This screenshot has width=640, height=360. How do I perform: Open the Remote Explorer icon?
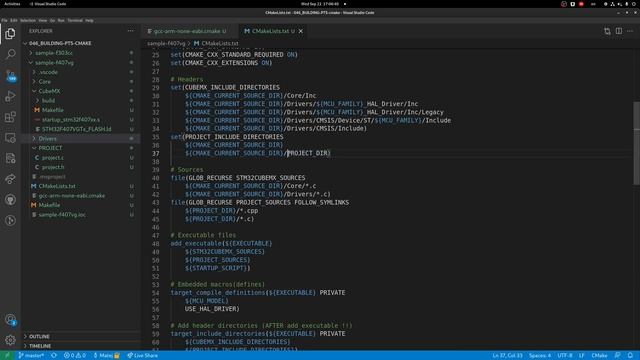(10, 138)
